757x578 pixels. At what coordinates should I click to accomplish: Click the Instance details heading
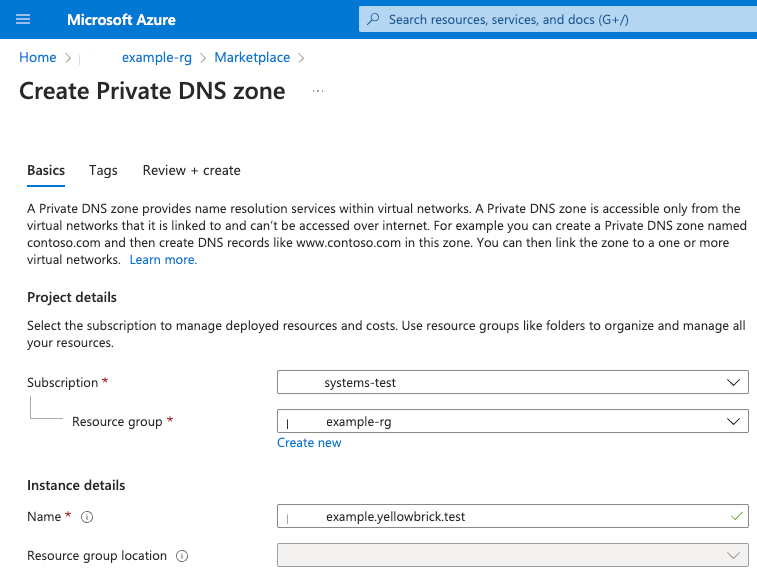point(76,485)
